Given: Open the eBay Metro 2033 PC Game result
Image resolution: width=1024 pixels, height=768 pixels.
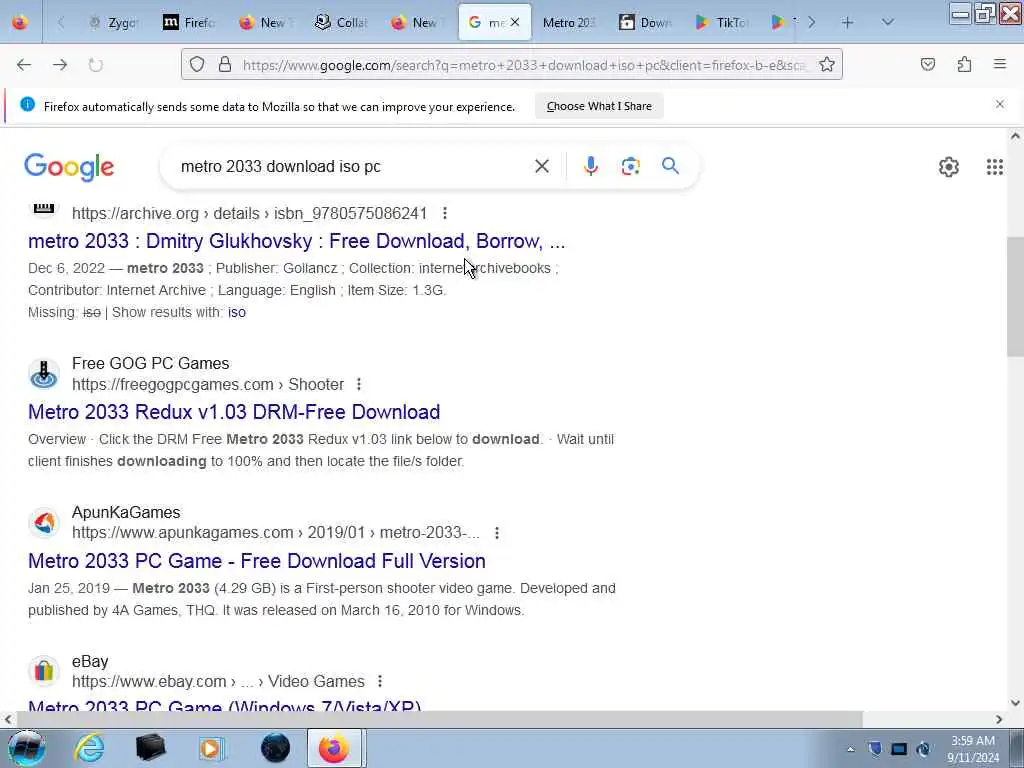Looking at the screenshot, I should [225, 706].
